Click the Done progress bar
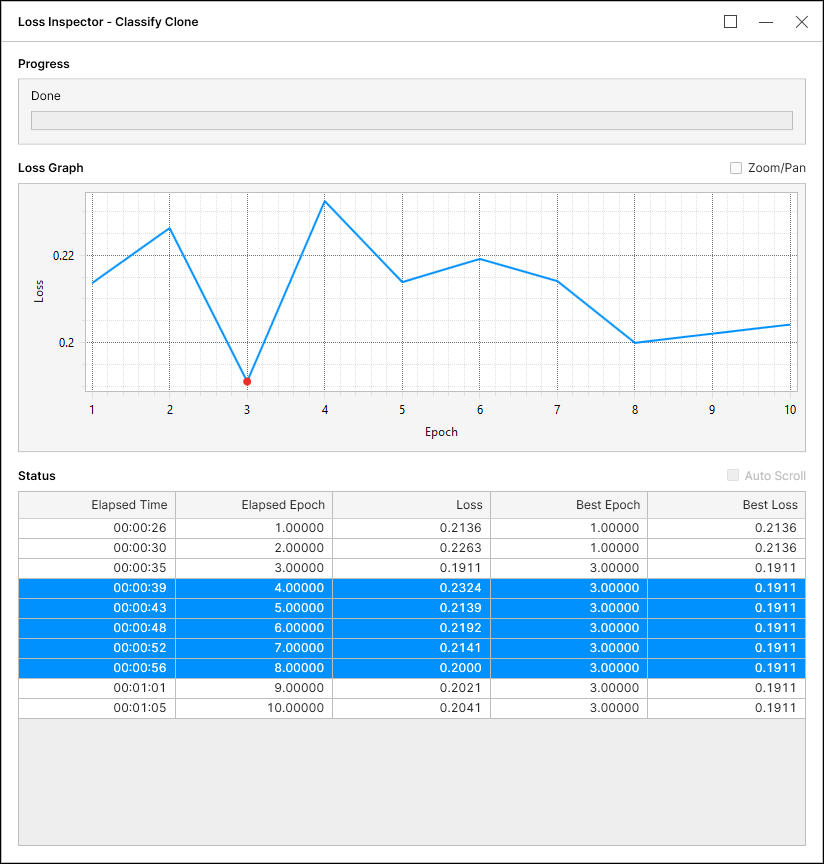824x864 pixels. [411, 120]
